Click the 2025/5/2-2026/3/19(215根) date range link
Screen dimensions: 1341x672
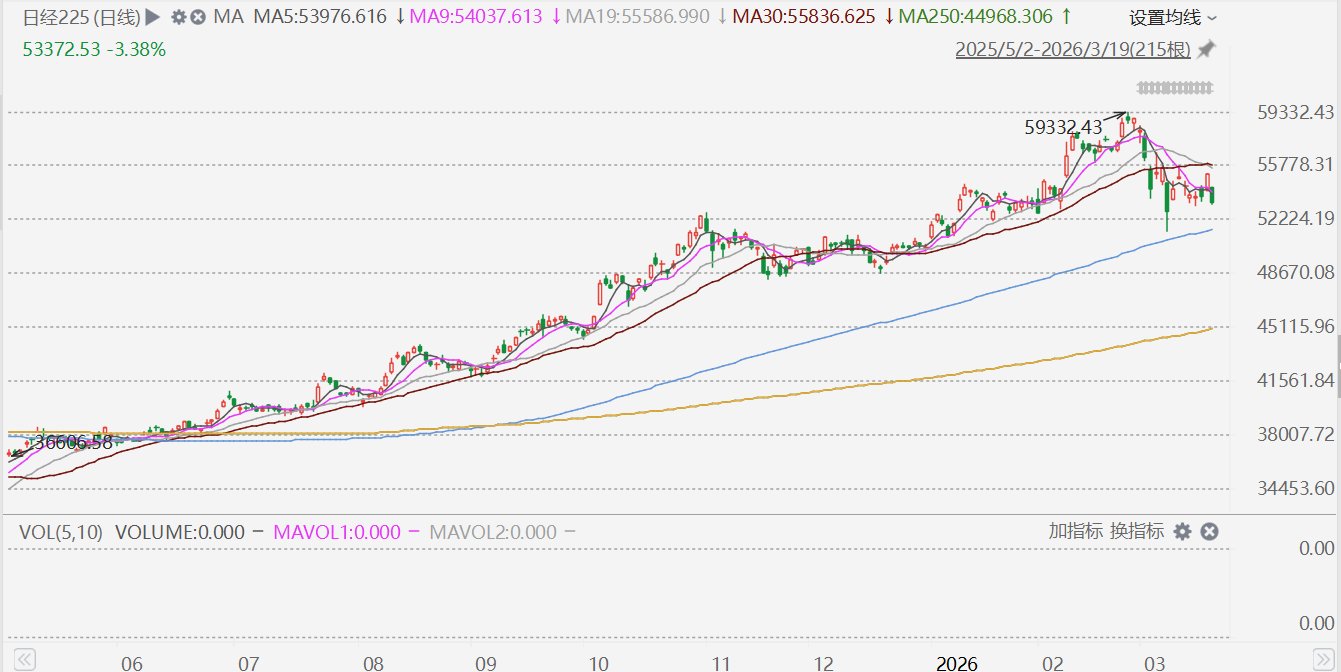coord(1073,49)
